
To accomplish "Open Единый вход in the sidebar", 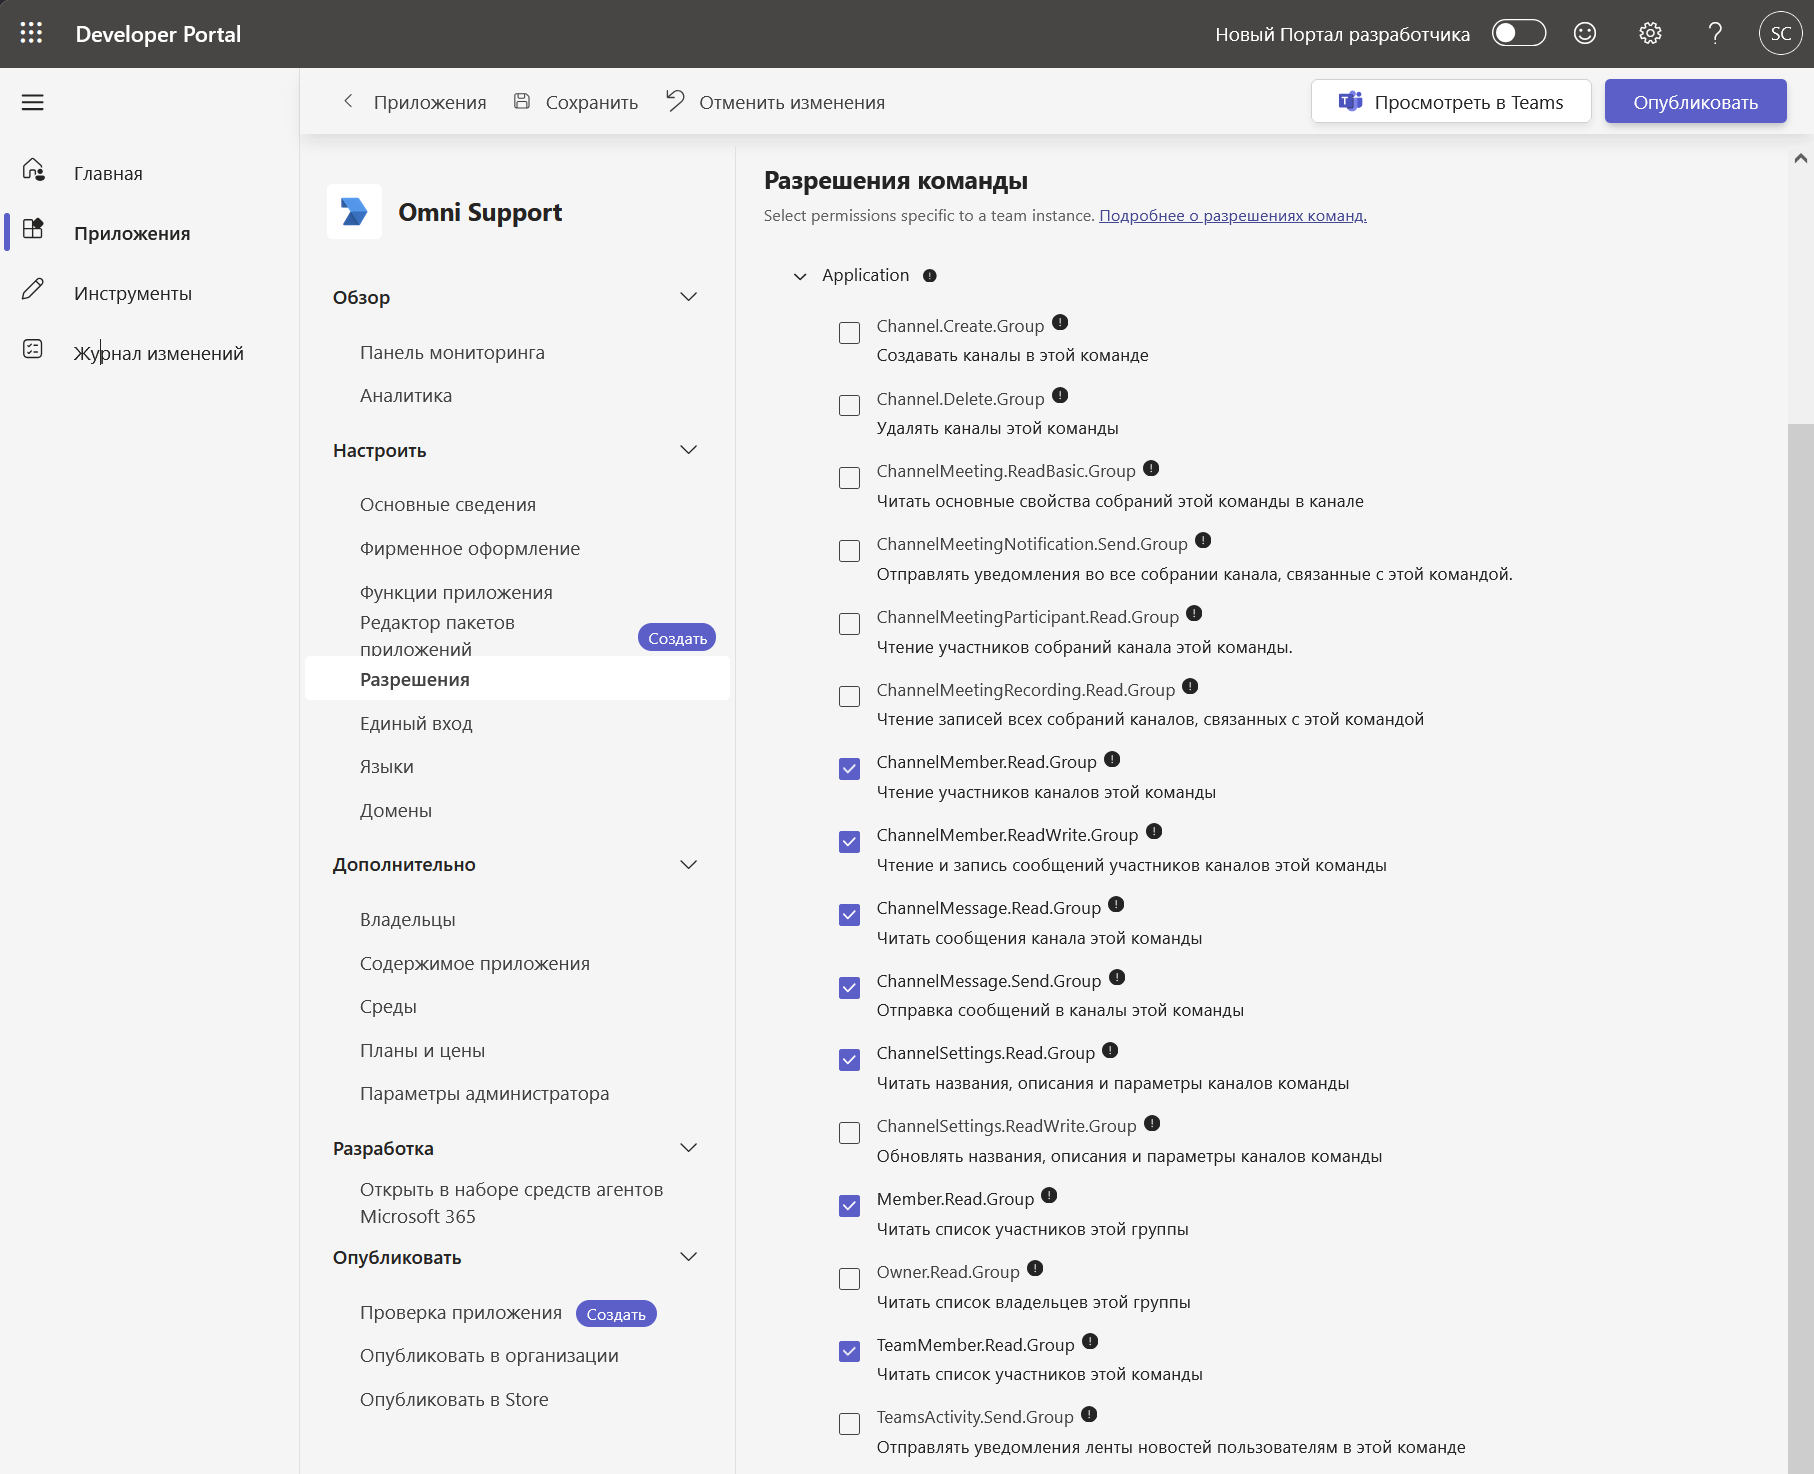I will click(x=416, y=723).
